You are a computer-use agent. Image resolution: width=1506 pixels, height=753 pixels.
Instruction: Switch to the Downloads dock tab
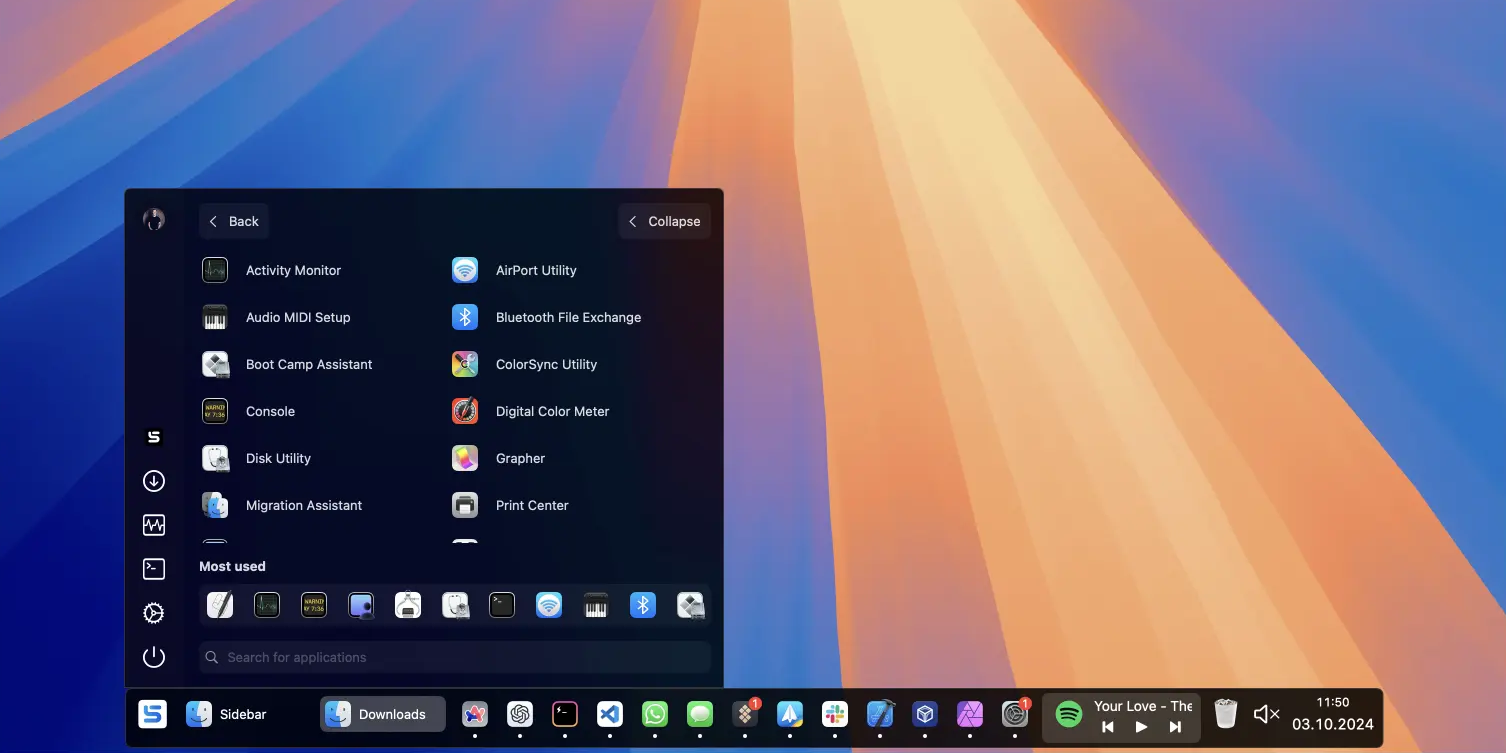(x=382, y=714)
